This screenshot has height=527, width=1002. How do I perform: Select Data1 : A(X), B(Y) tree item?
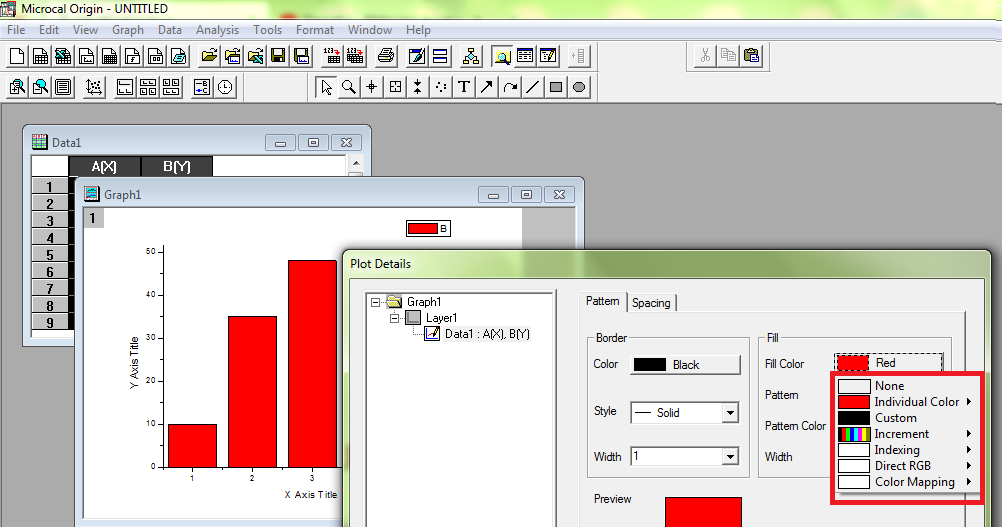coord(486,334)
